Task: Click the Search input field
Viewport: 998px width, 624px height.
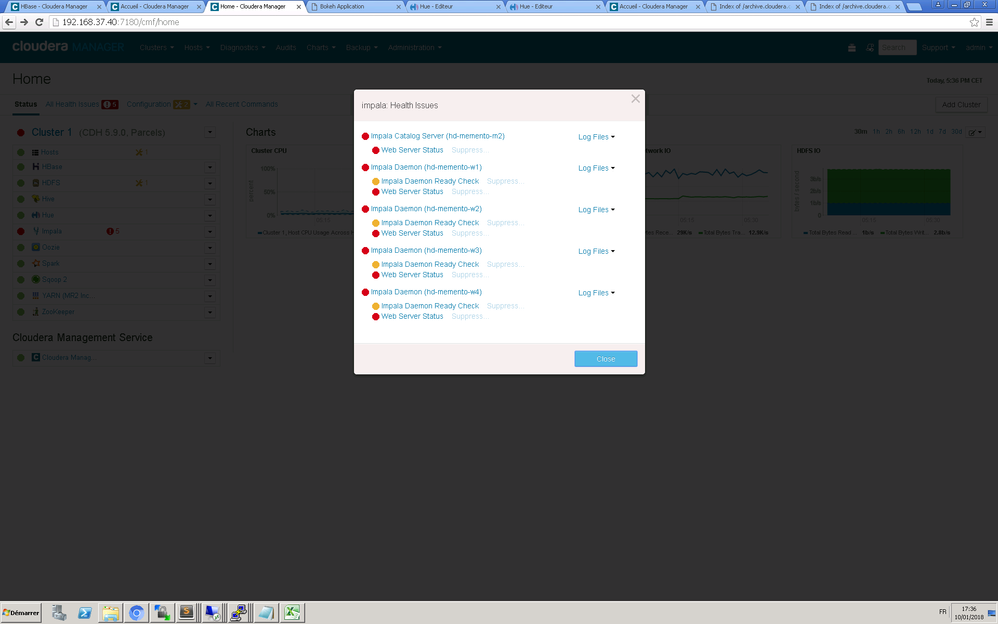Action: point(897,47)
